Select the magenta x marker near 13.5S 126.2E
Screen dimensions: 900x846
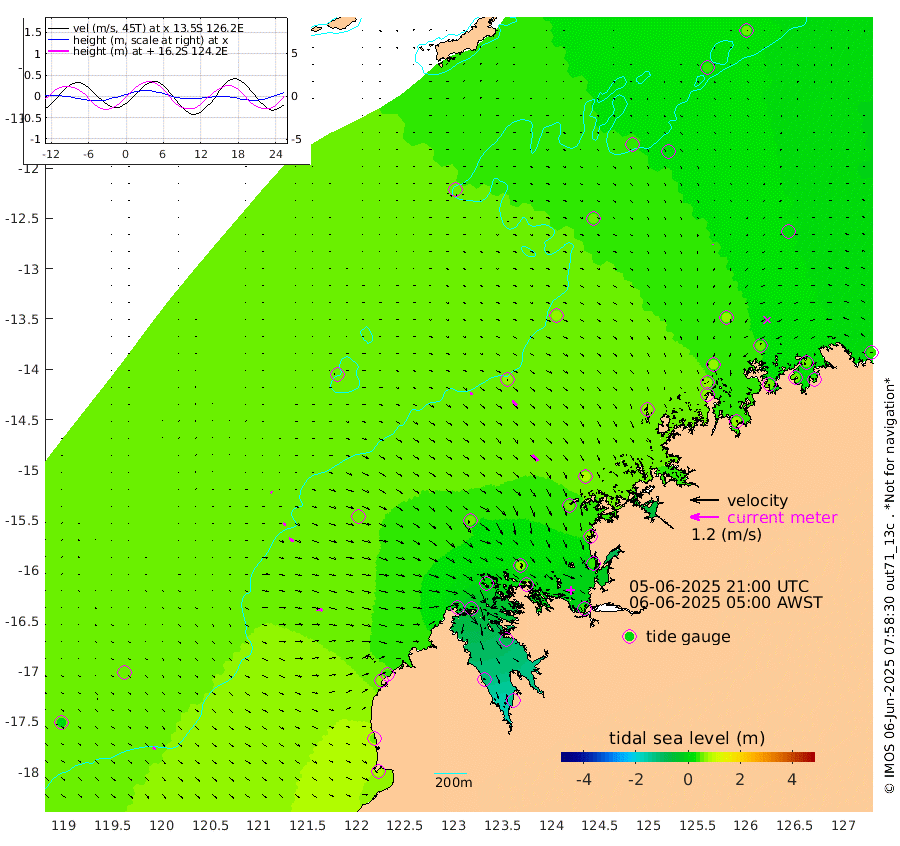766,320
